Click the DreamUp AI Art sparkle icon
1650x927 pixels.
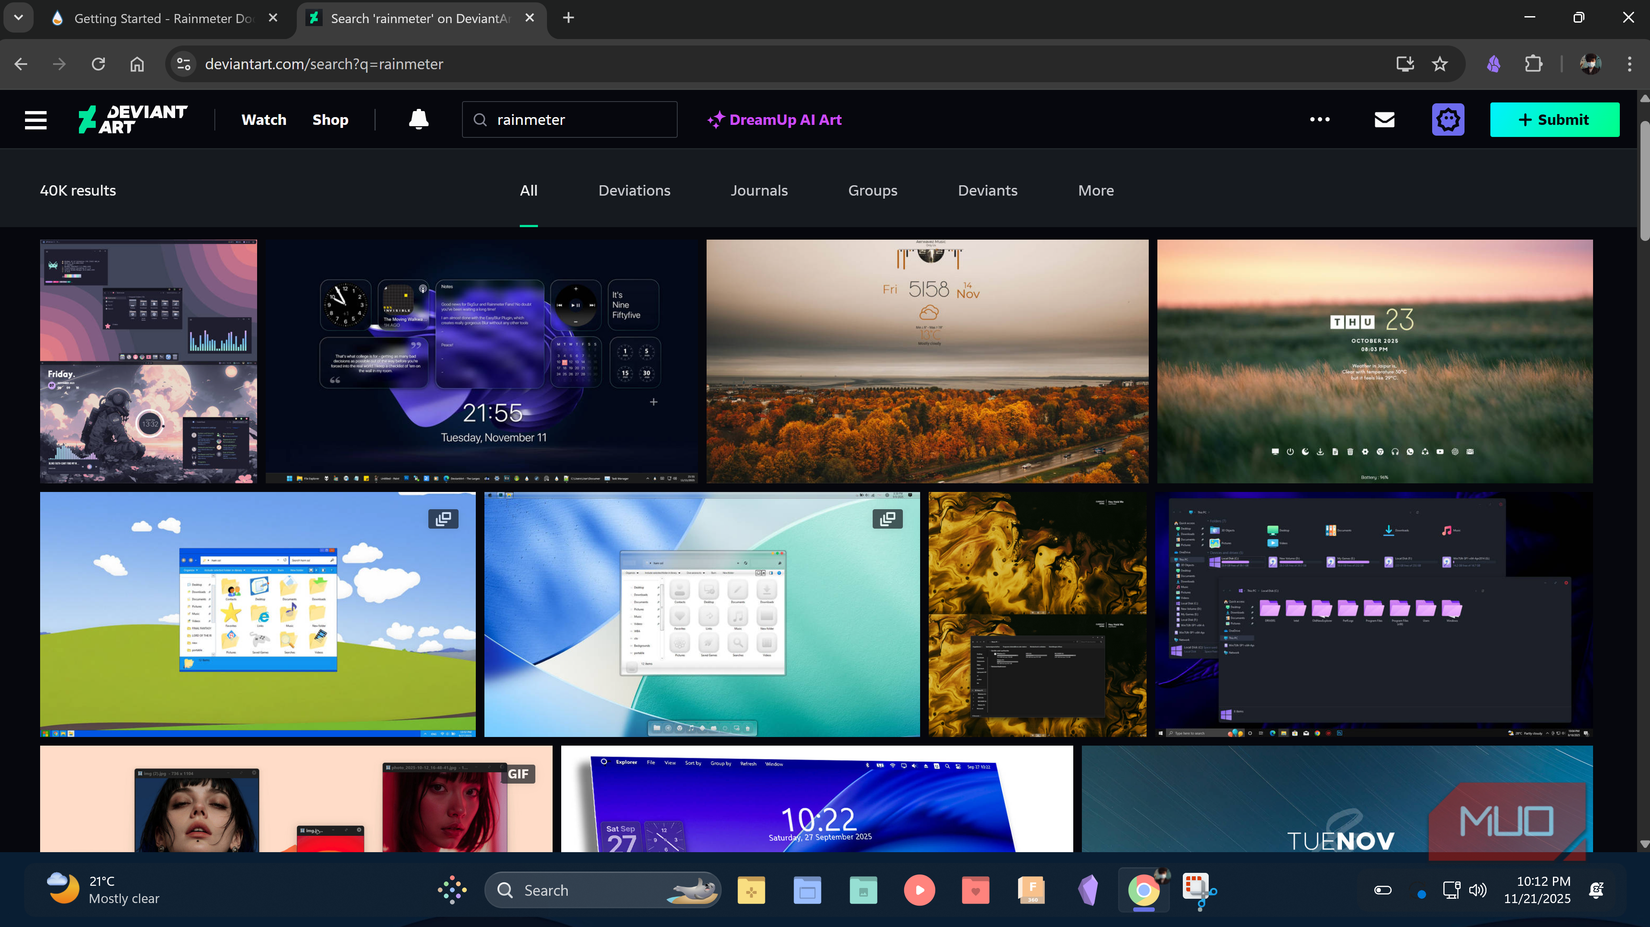coord(715,119)
